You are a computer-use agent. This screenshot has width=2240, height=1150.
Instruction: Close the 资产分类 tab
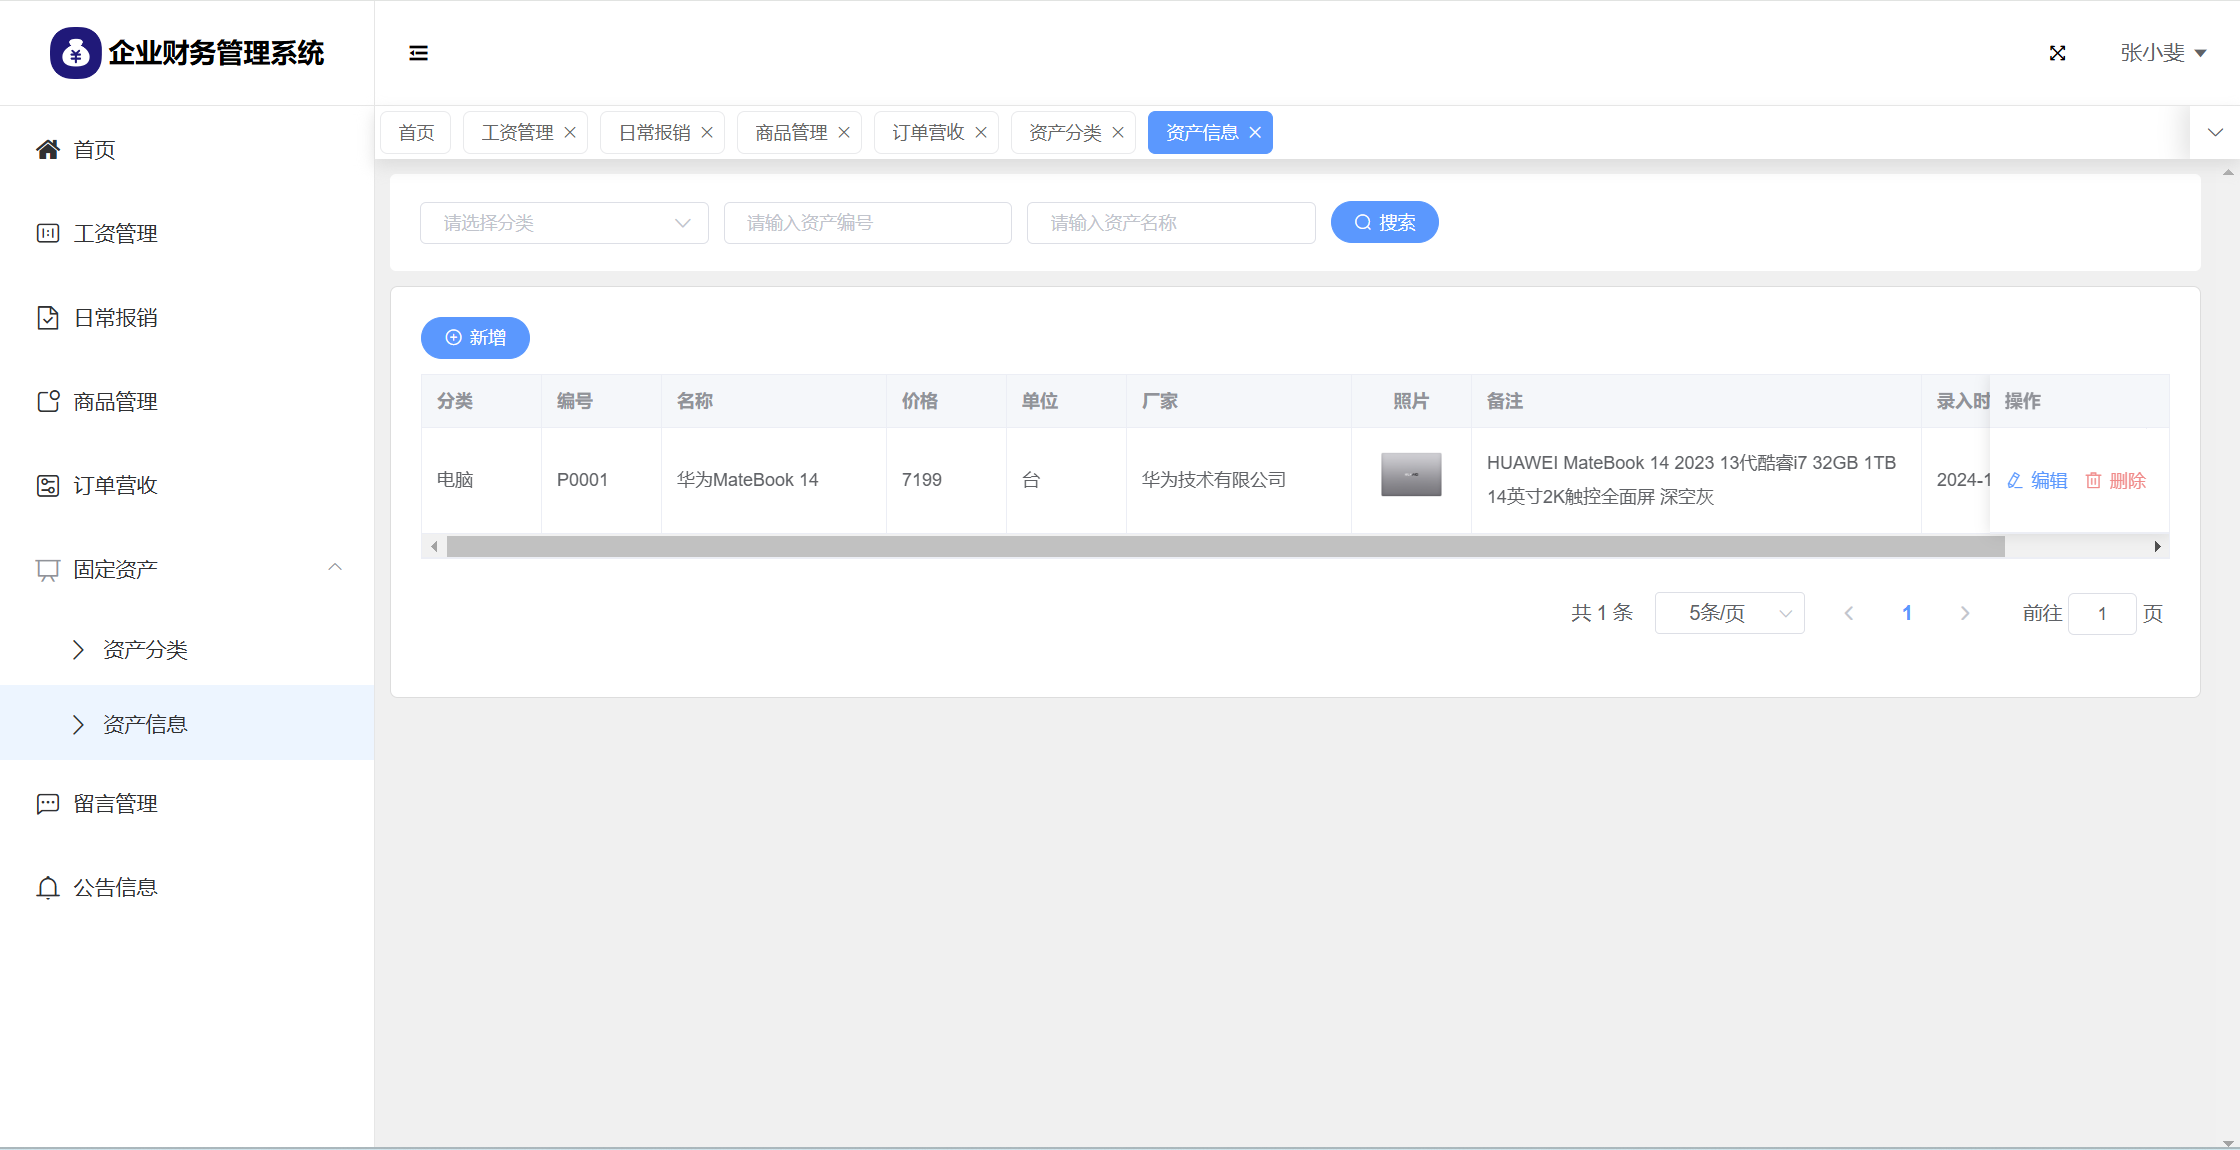(1118, 133)
